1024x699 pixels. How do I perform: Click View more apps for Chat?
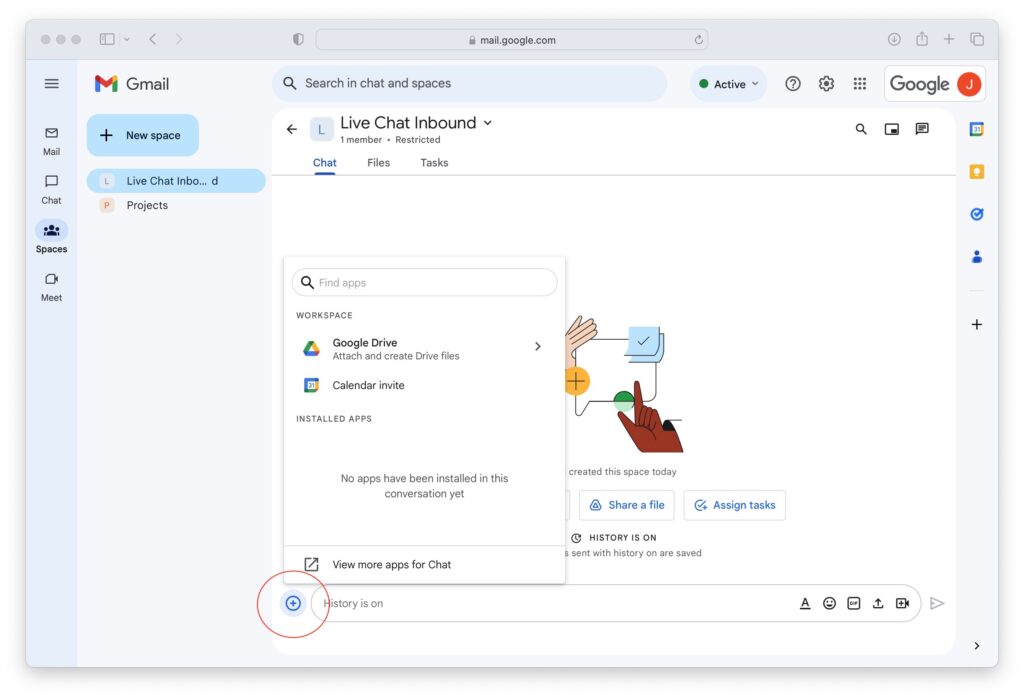click(x=424, y=564)
